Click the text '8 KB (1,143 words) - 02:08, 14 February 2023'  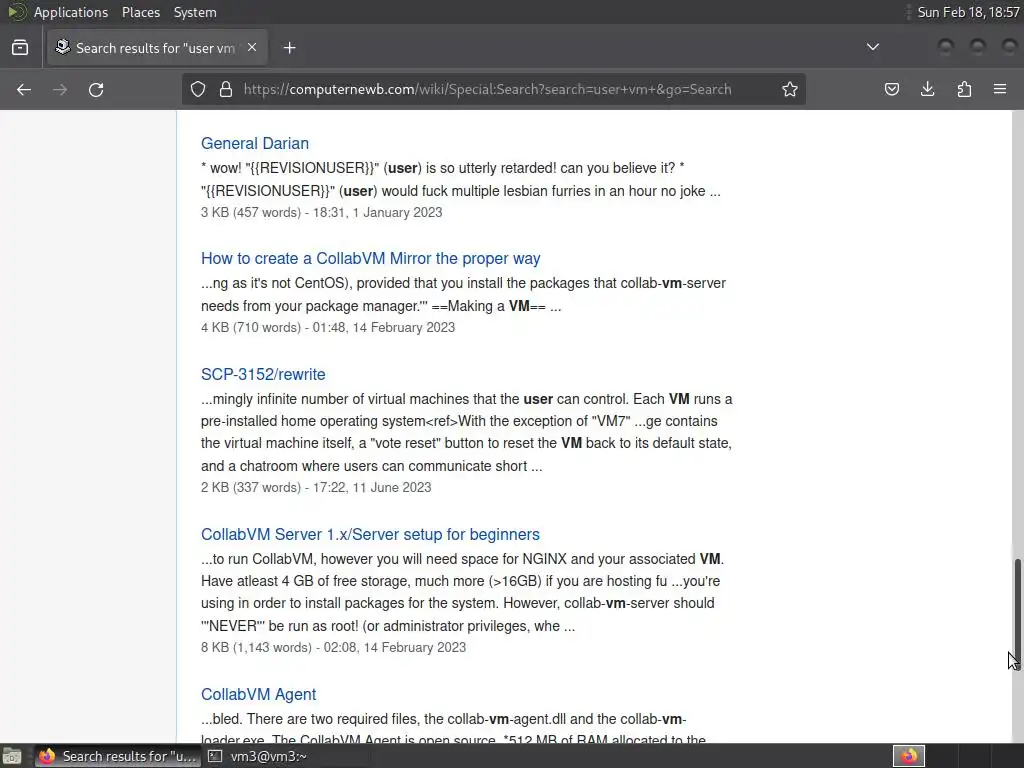[333, 647]
